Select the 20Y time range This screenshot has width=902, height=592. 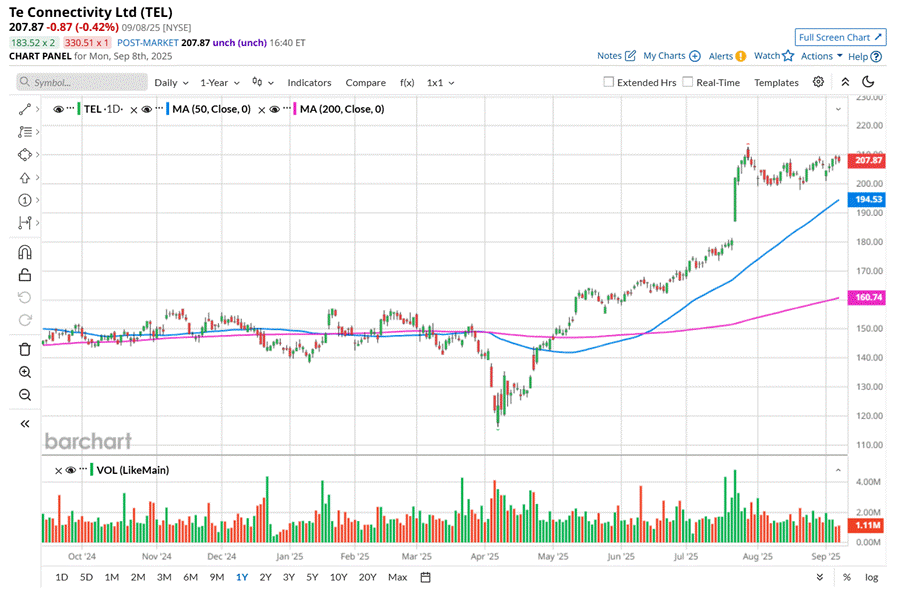[367, 577]
